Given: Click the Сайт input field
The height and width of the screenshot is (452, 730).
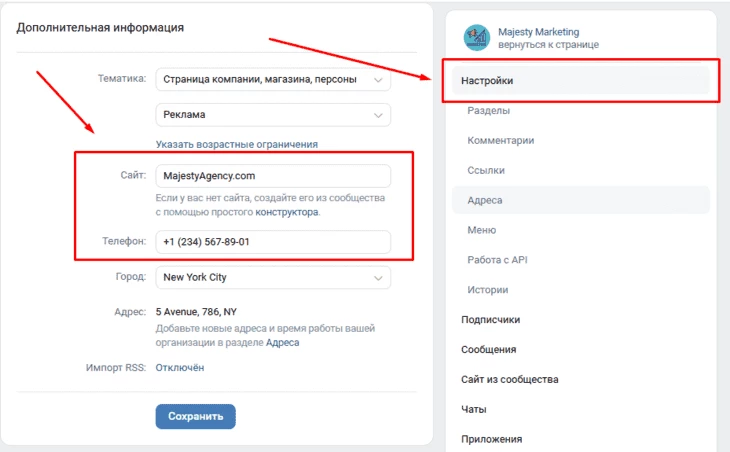Looking at the screenshot, I should (273, 176).
